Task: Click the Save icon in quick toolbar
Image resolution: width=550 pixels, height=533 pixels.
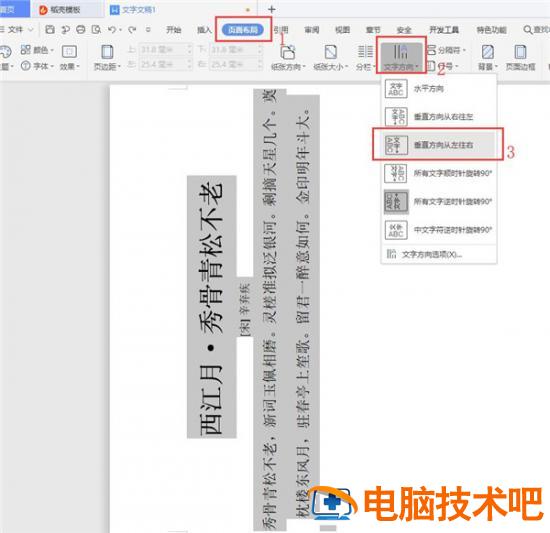Action: pos(50,29)
